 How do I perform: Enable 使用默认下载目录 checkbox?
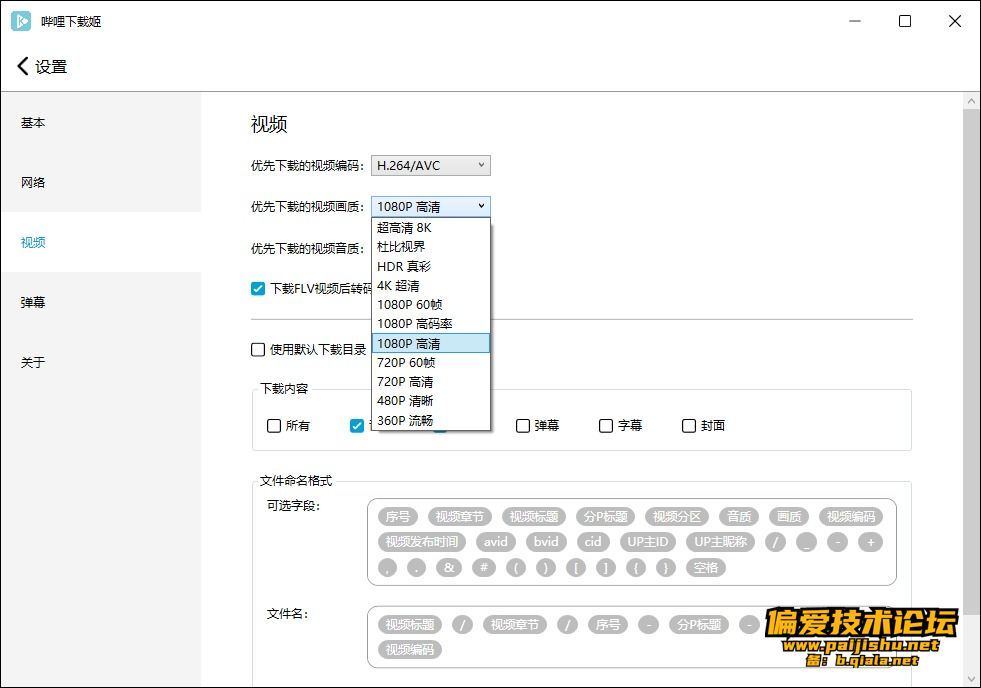[258, 350]
